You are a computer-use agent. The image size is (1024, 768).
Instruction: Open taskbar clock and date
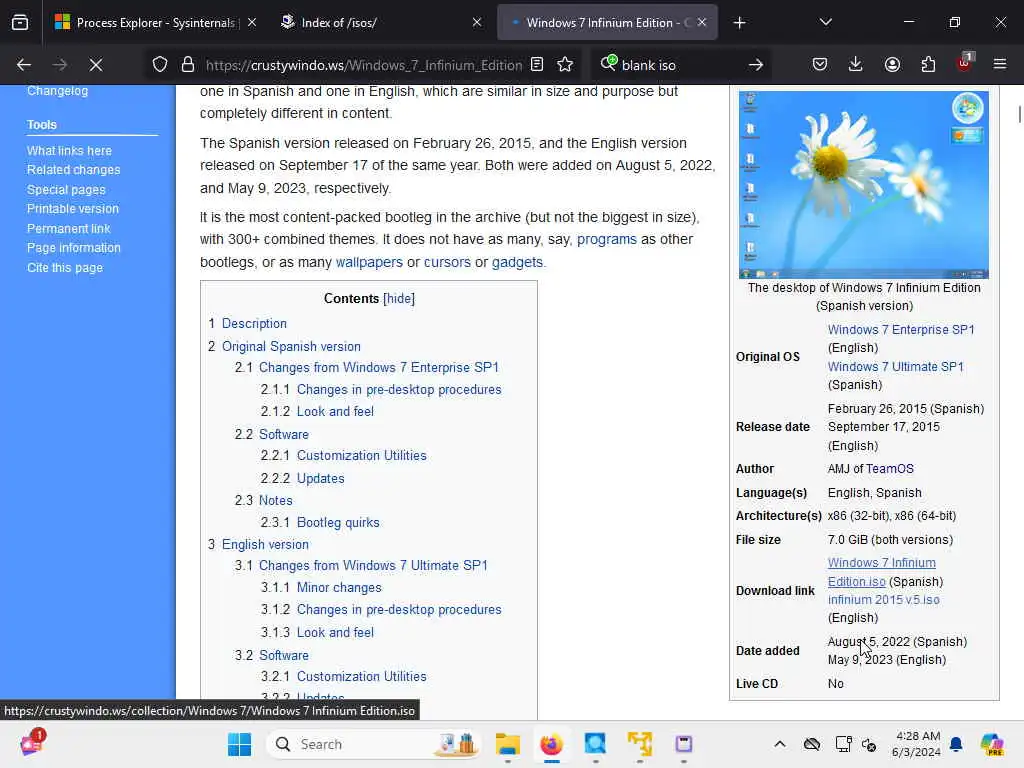tap(918, 744)
